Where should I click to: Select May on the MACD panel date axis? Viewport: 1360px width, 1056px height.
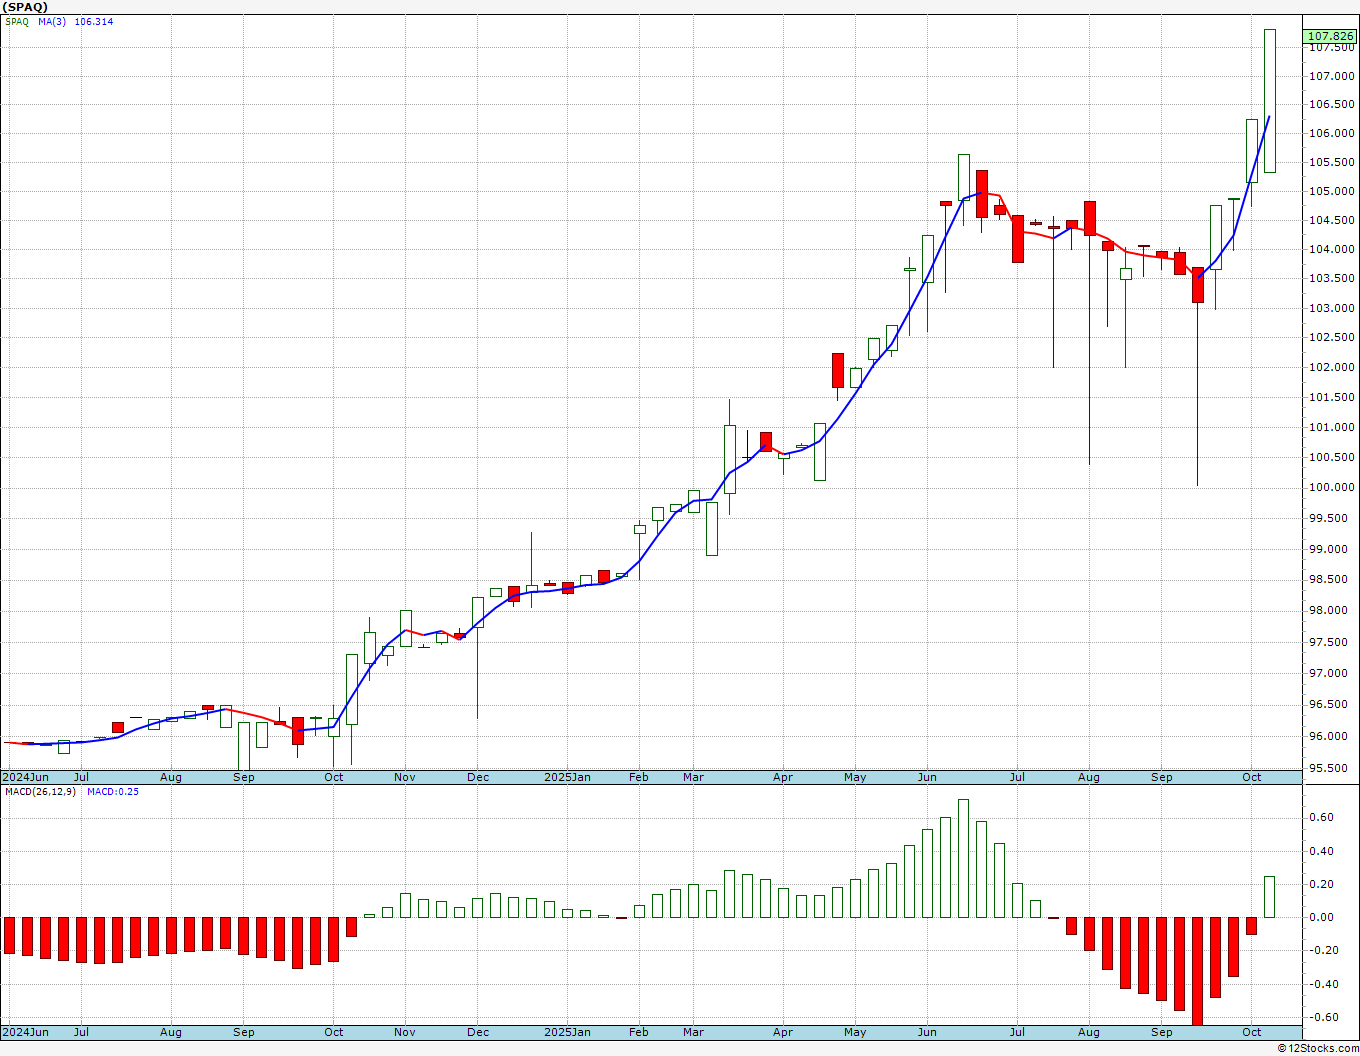pyautogui.click(x=855, y=1032)
